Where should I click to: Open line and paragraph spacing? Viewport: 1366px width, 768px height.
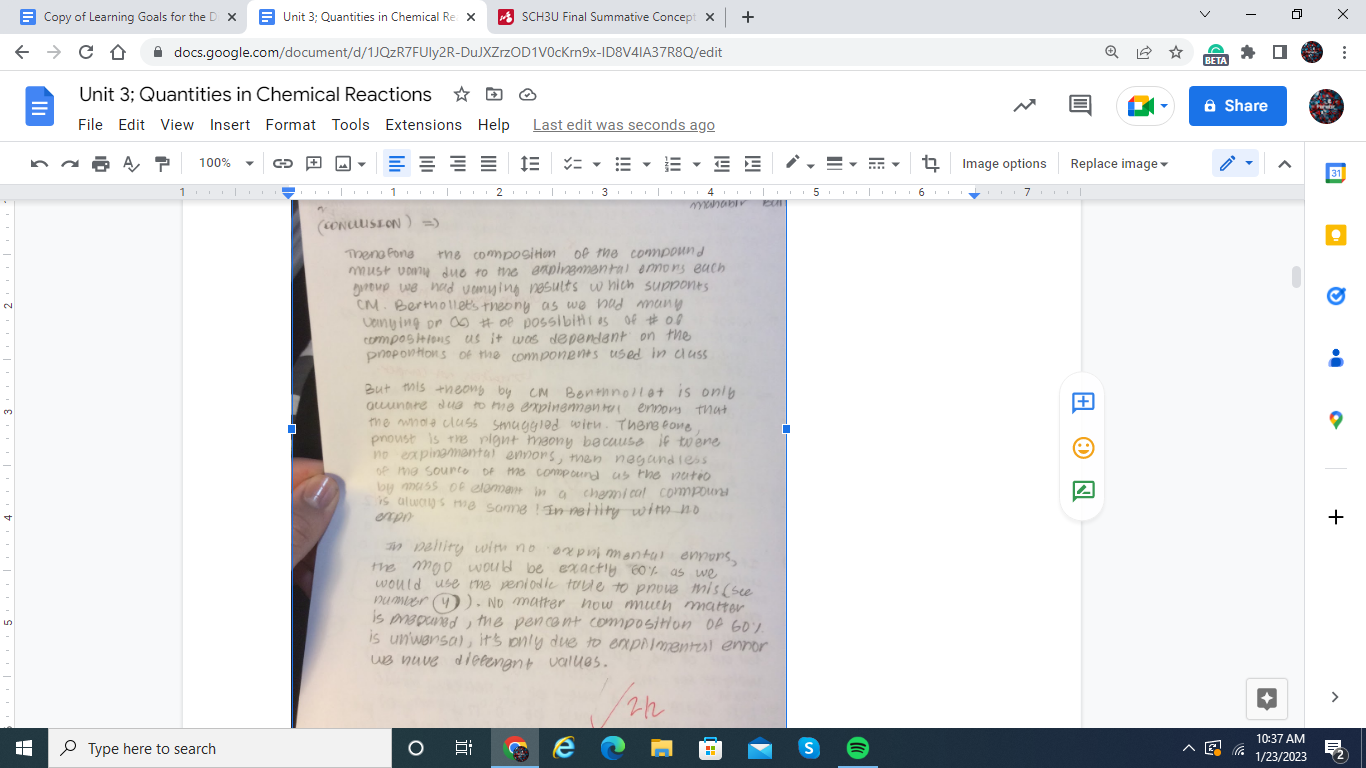pyautogui.click(x=530, y=164)
